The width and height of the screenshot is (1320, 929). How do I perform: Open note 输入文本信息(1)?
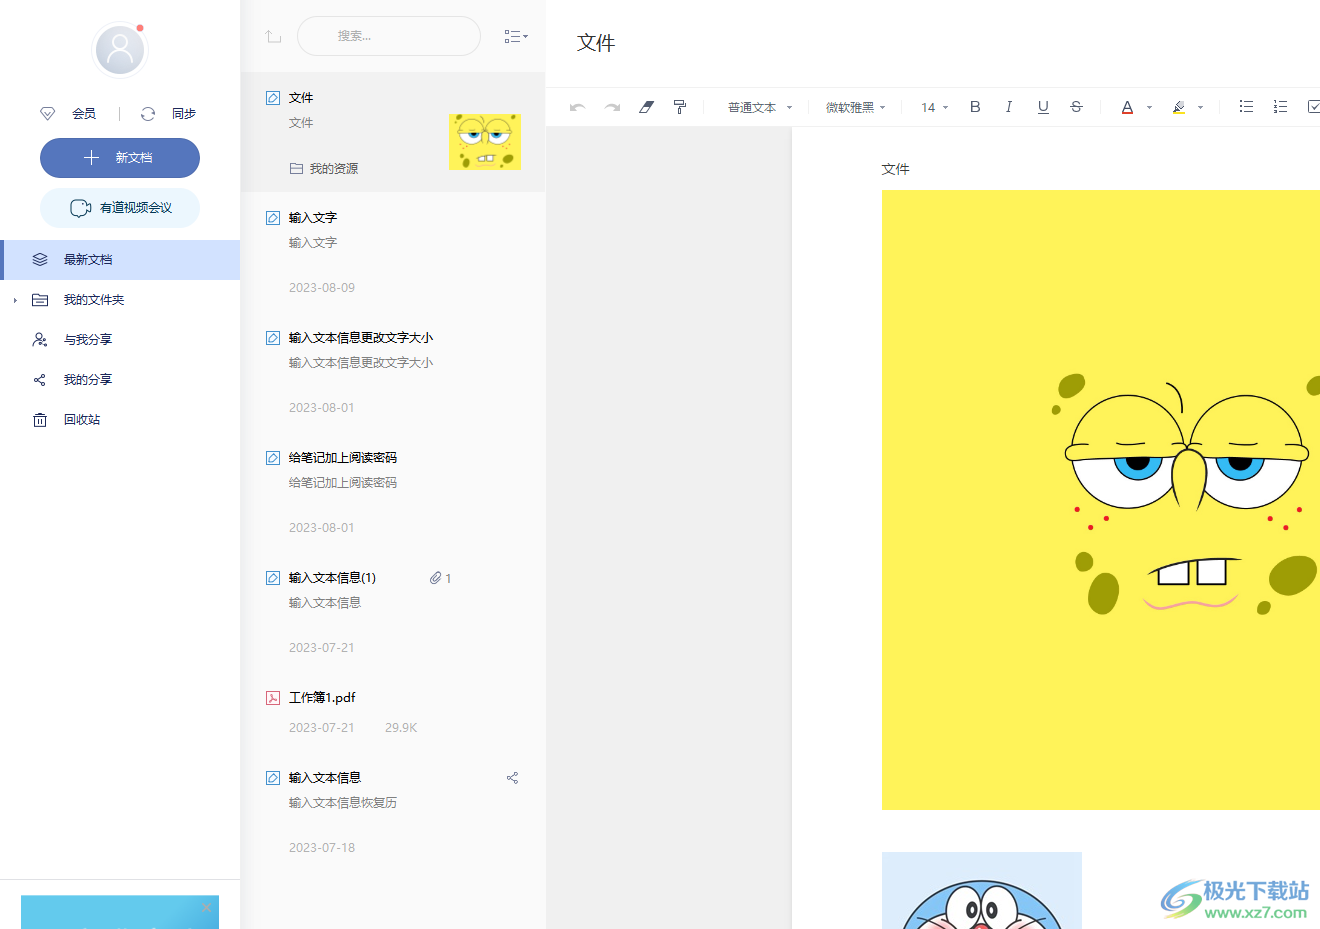393,612
